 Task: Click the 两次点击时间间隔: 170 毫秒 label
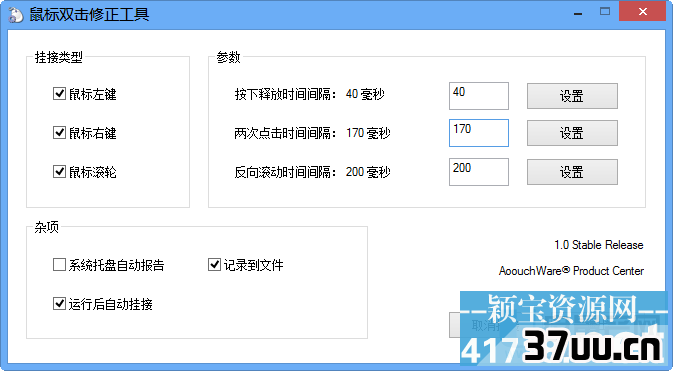click(312, 133)
